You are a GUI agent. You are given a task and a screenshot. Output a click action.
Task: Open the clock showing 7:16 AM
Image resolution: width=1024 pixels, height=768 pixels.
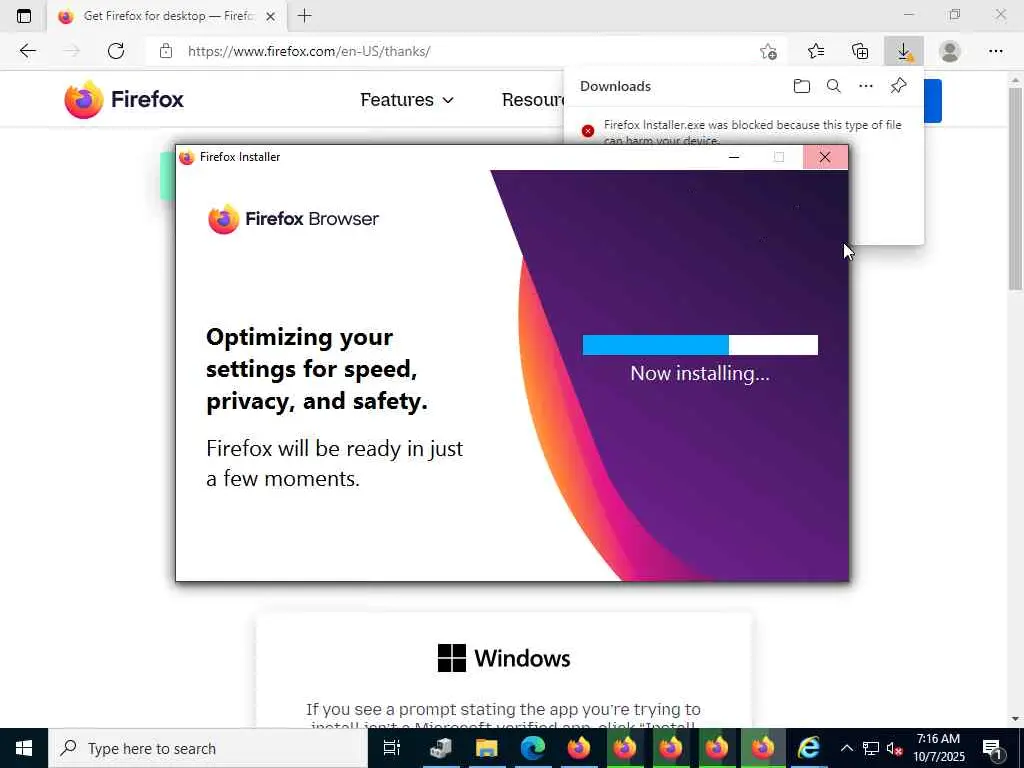938,748
